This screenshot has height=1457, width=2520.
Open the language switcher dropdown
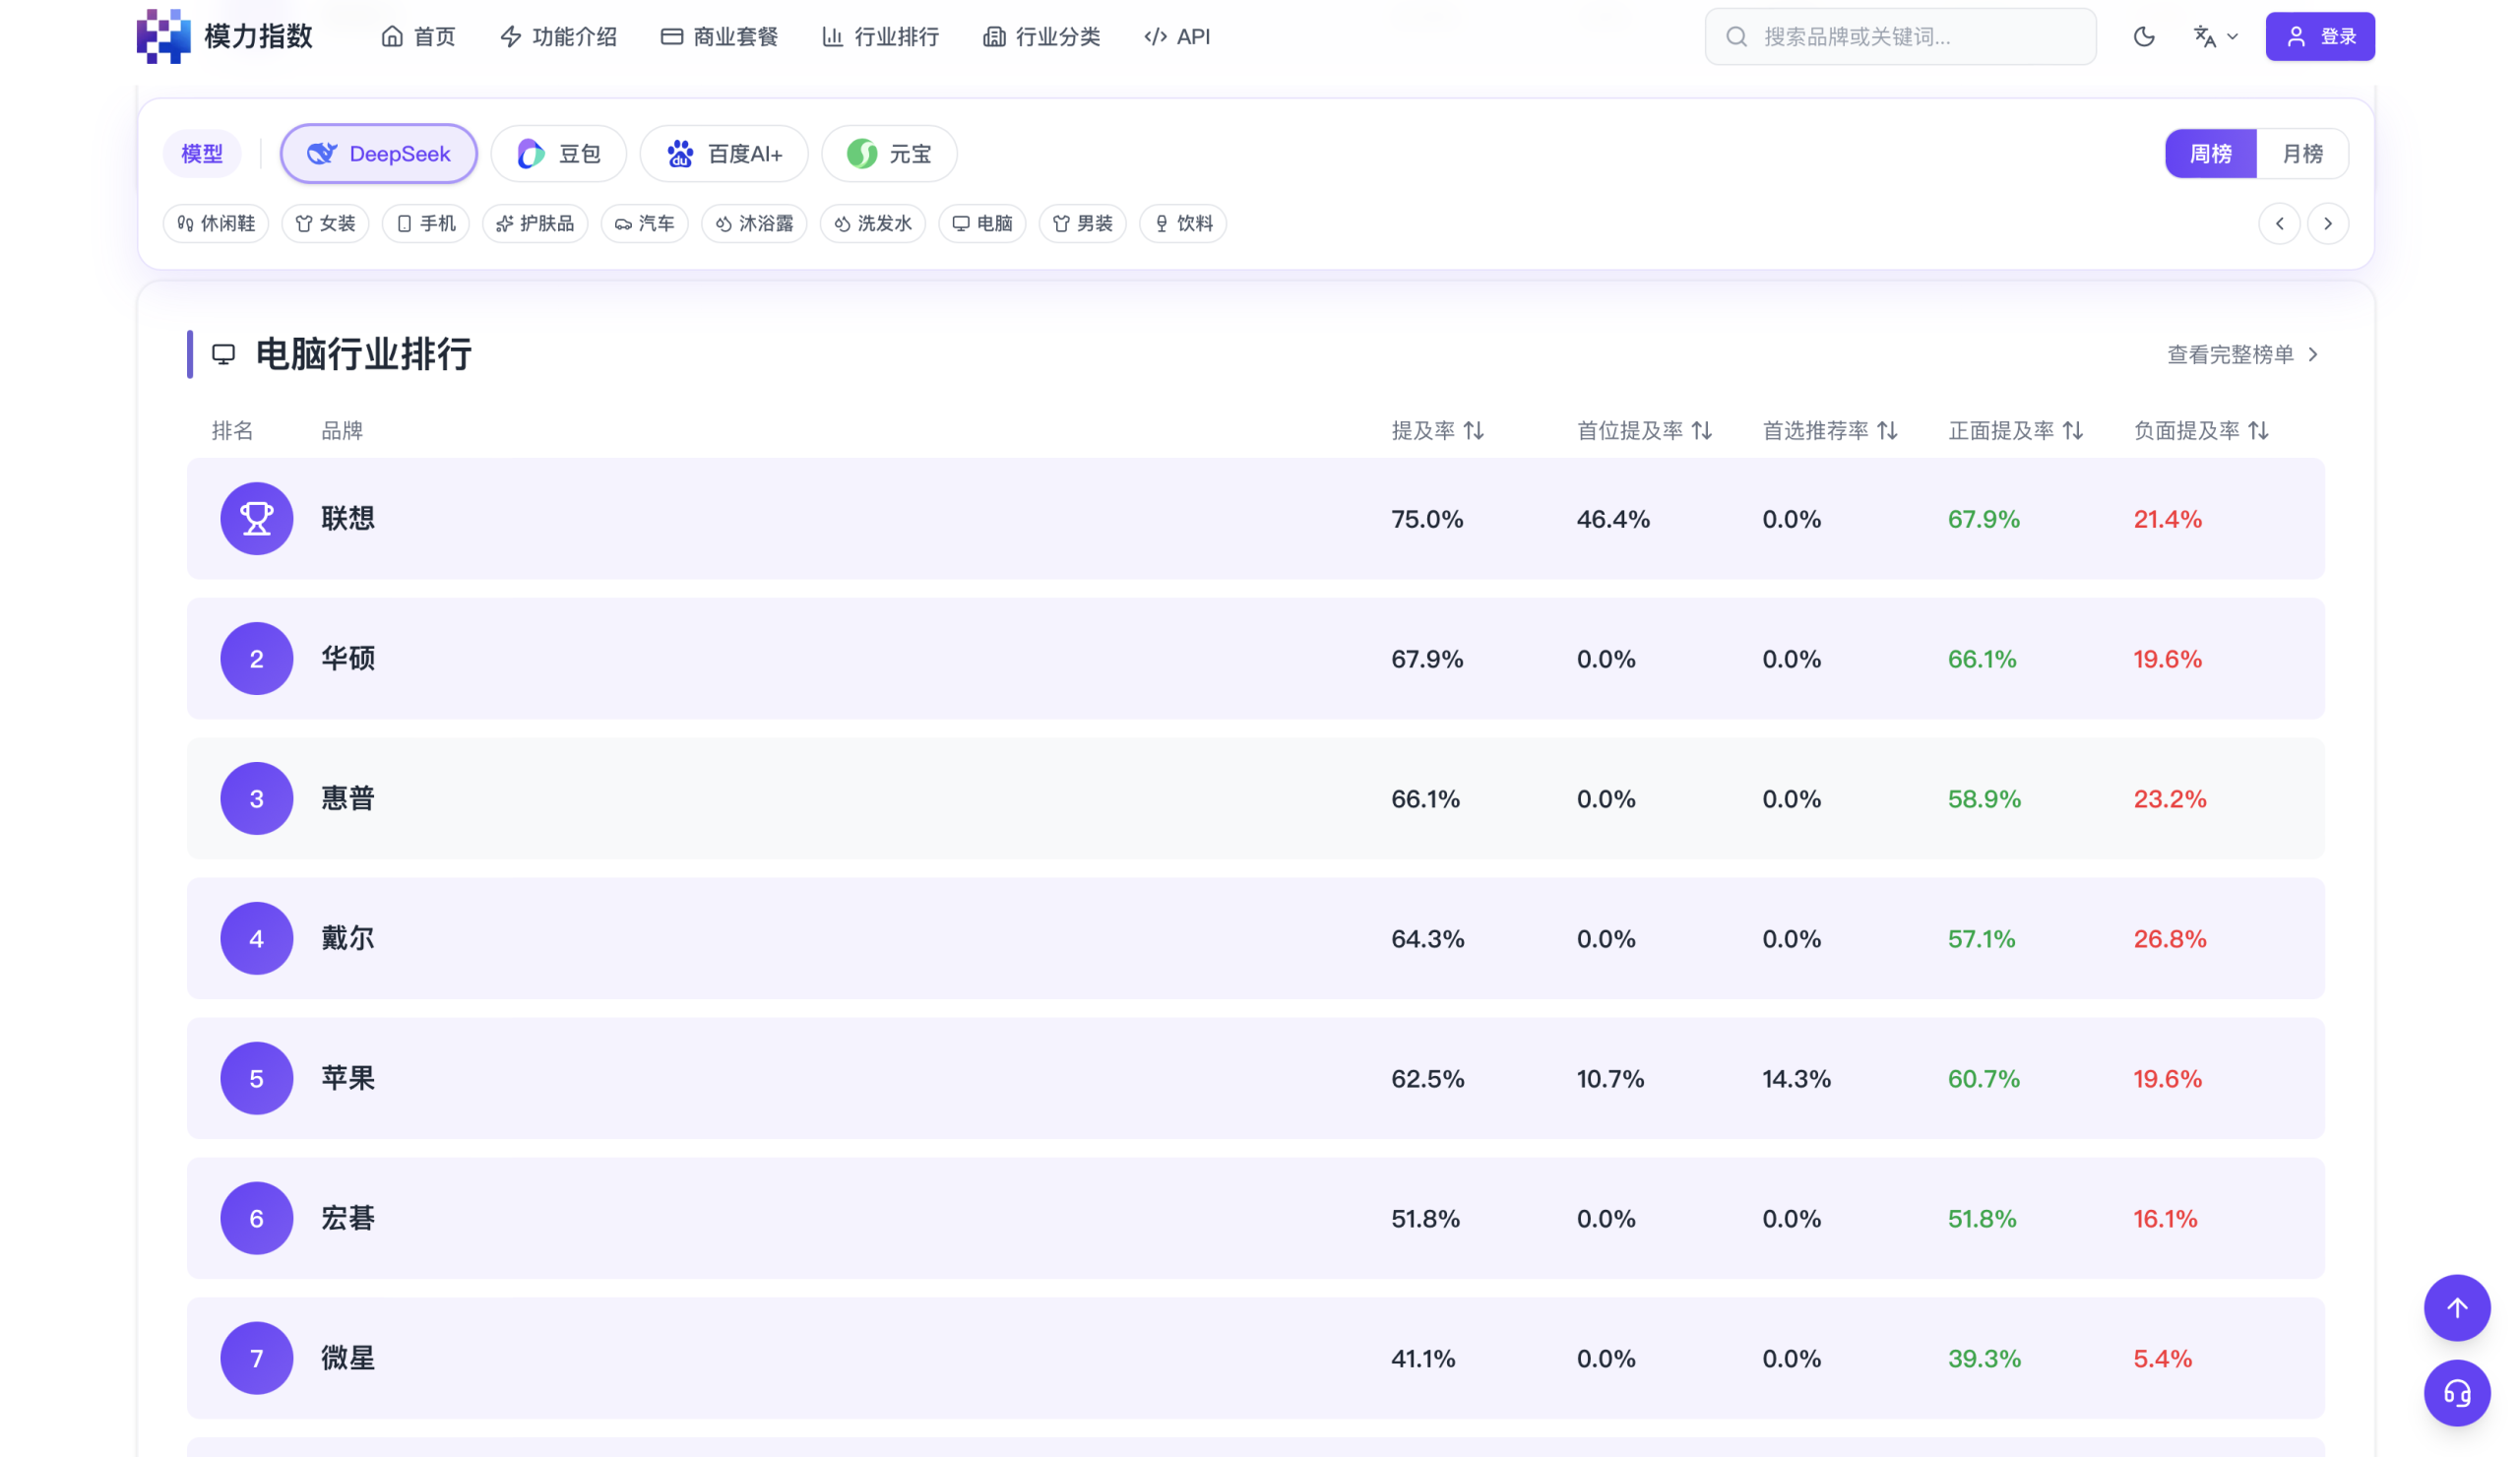pos(2215,37)
